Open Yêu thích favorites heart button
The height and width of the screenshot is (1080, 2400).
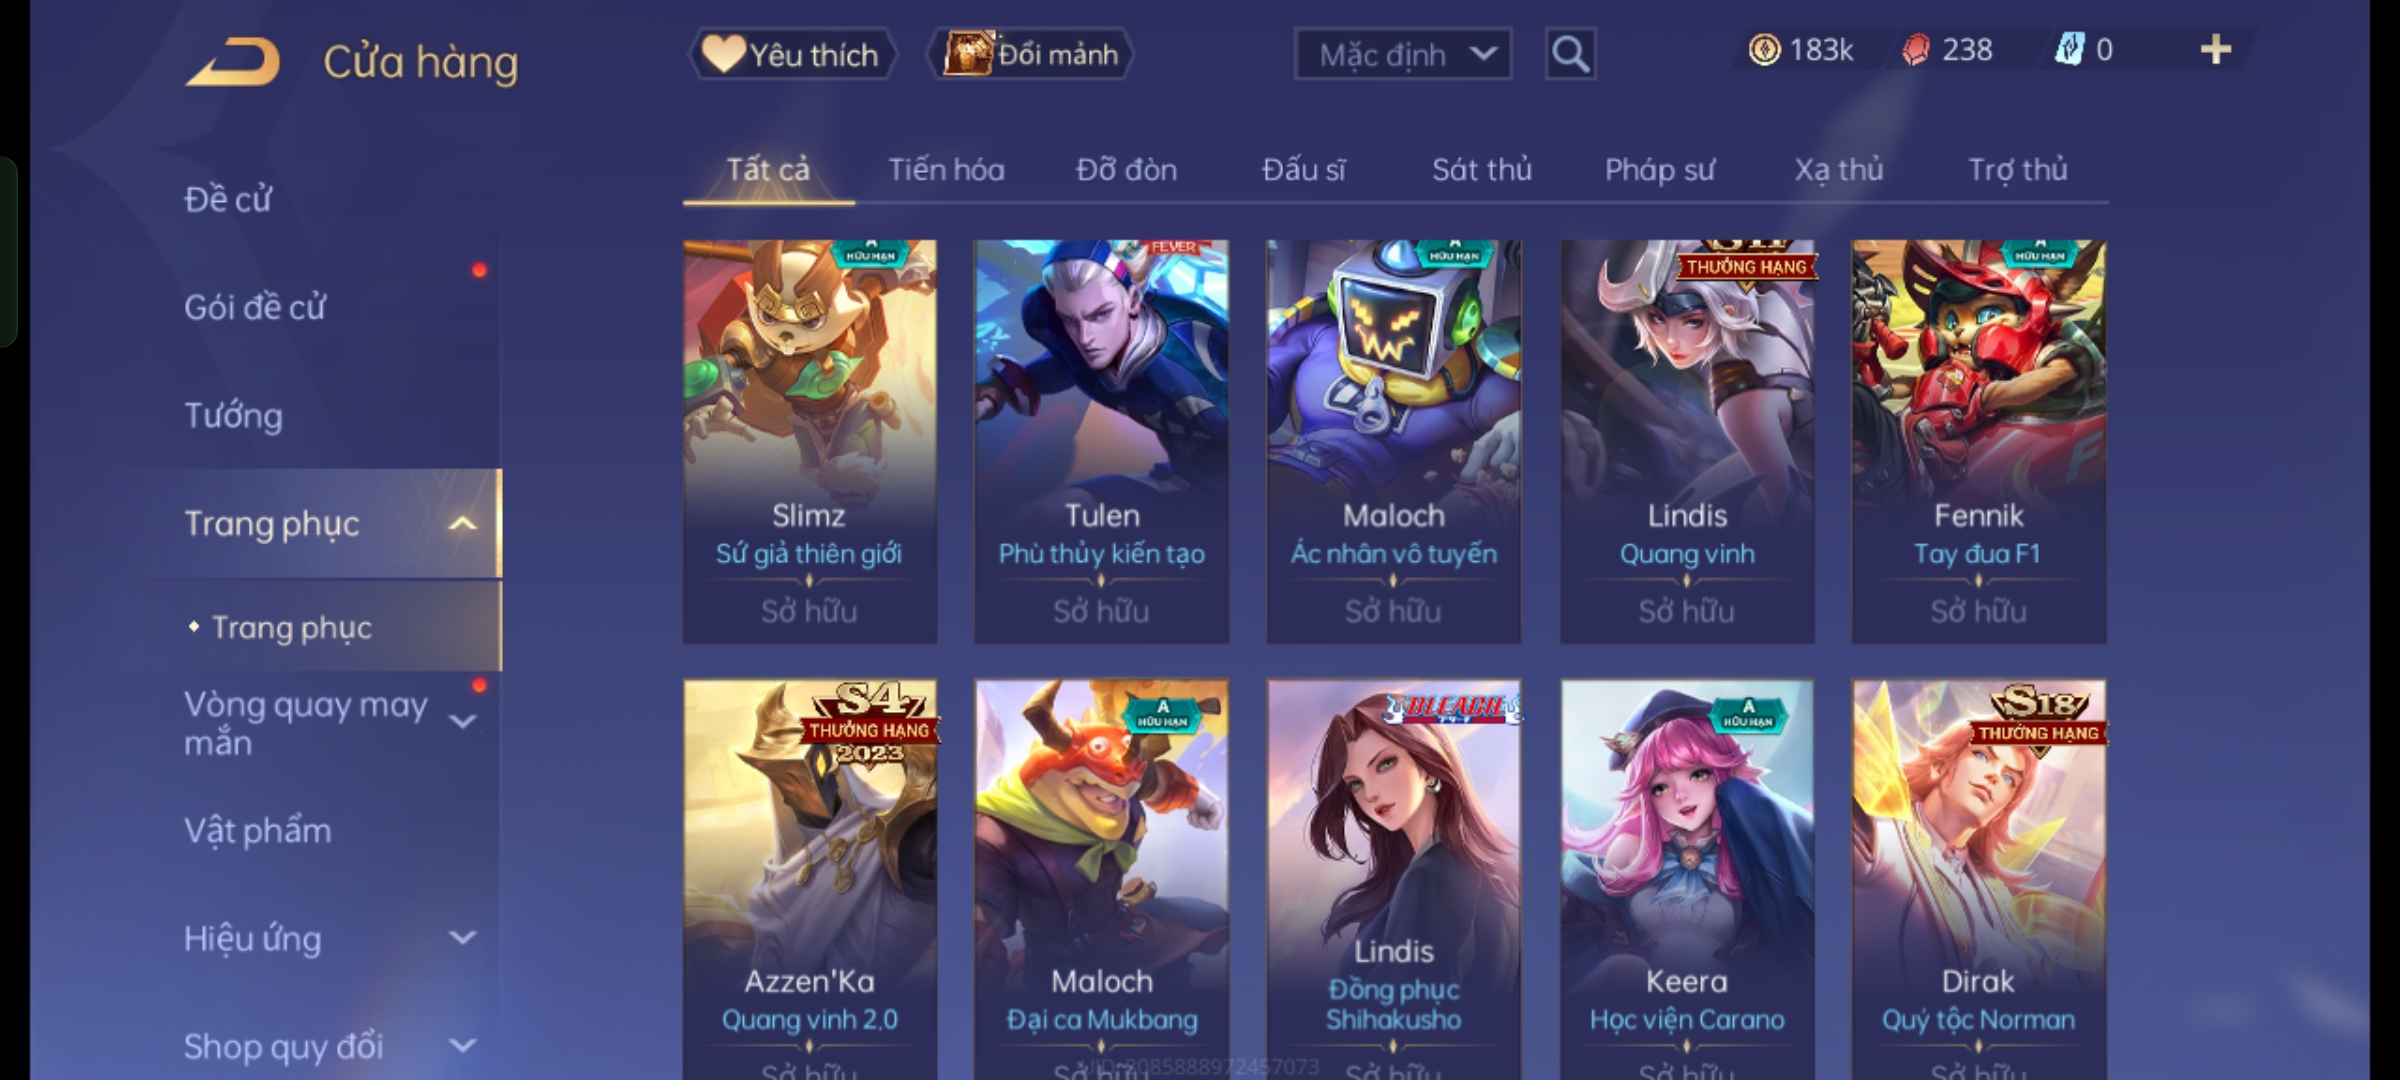pos(792,54)
